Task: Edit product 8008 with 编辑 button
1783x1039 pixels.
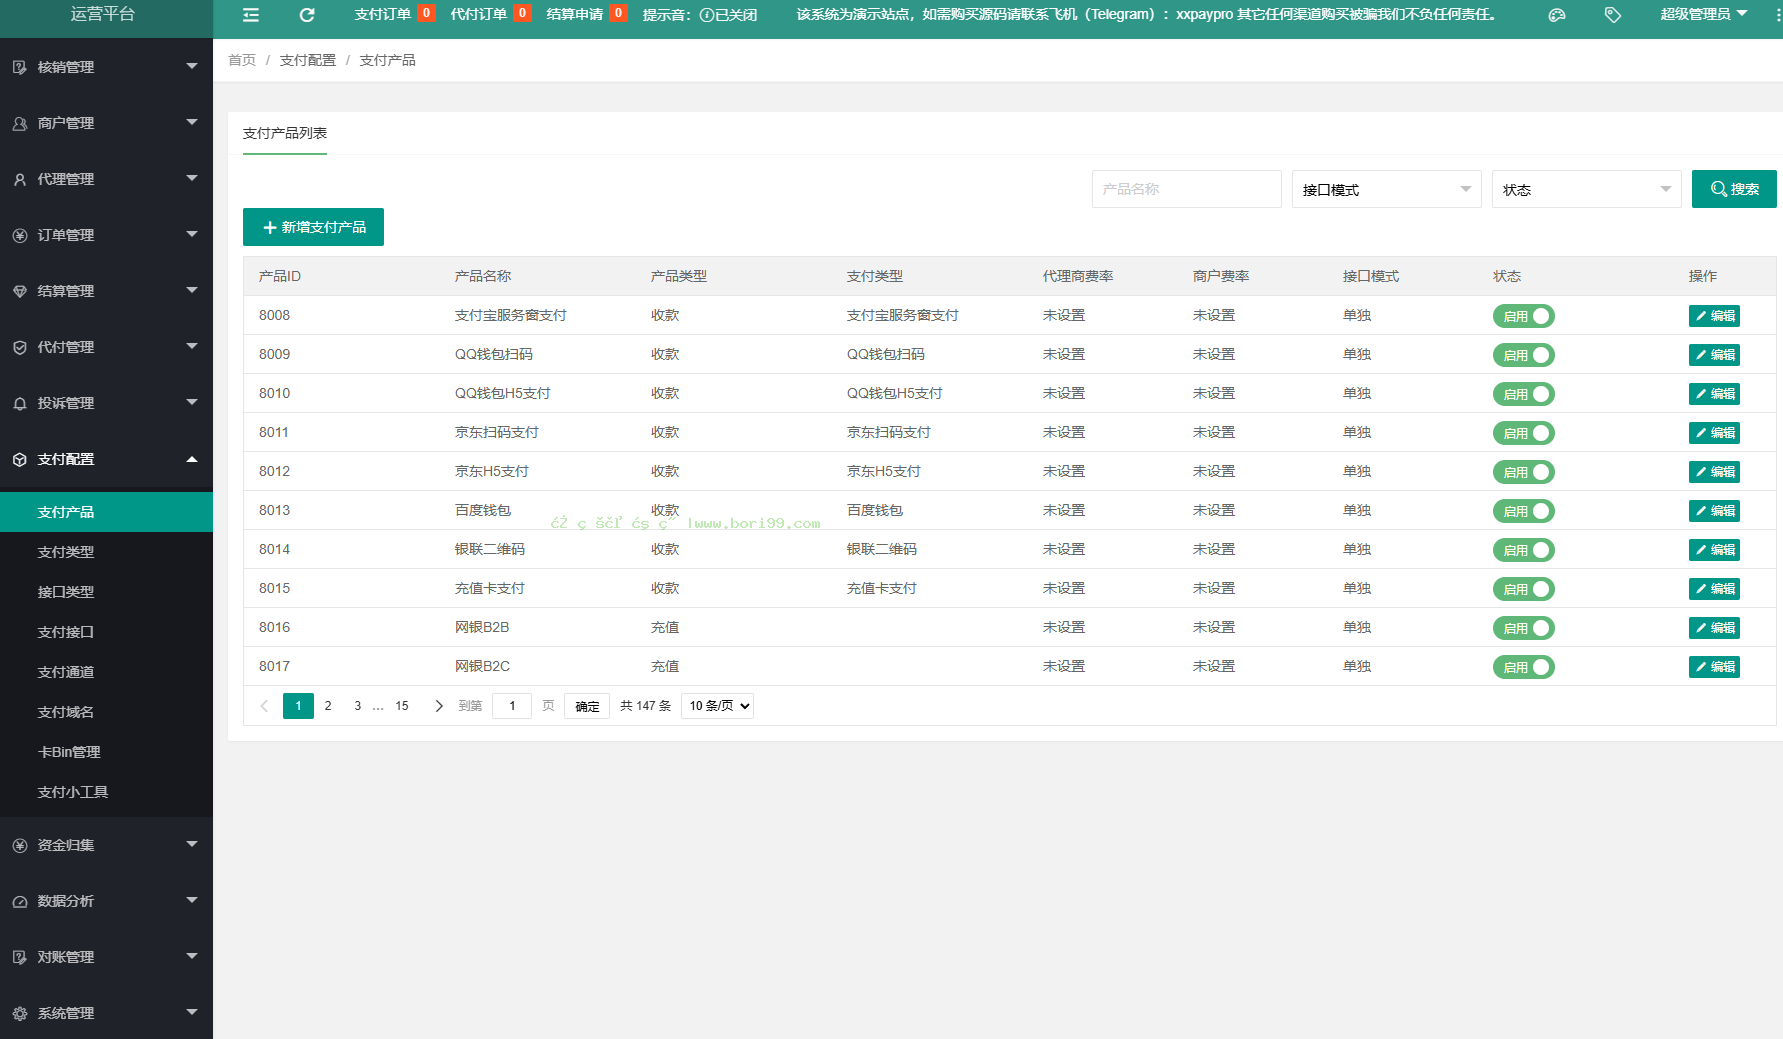Action: tap(1714, 316)
